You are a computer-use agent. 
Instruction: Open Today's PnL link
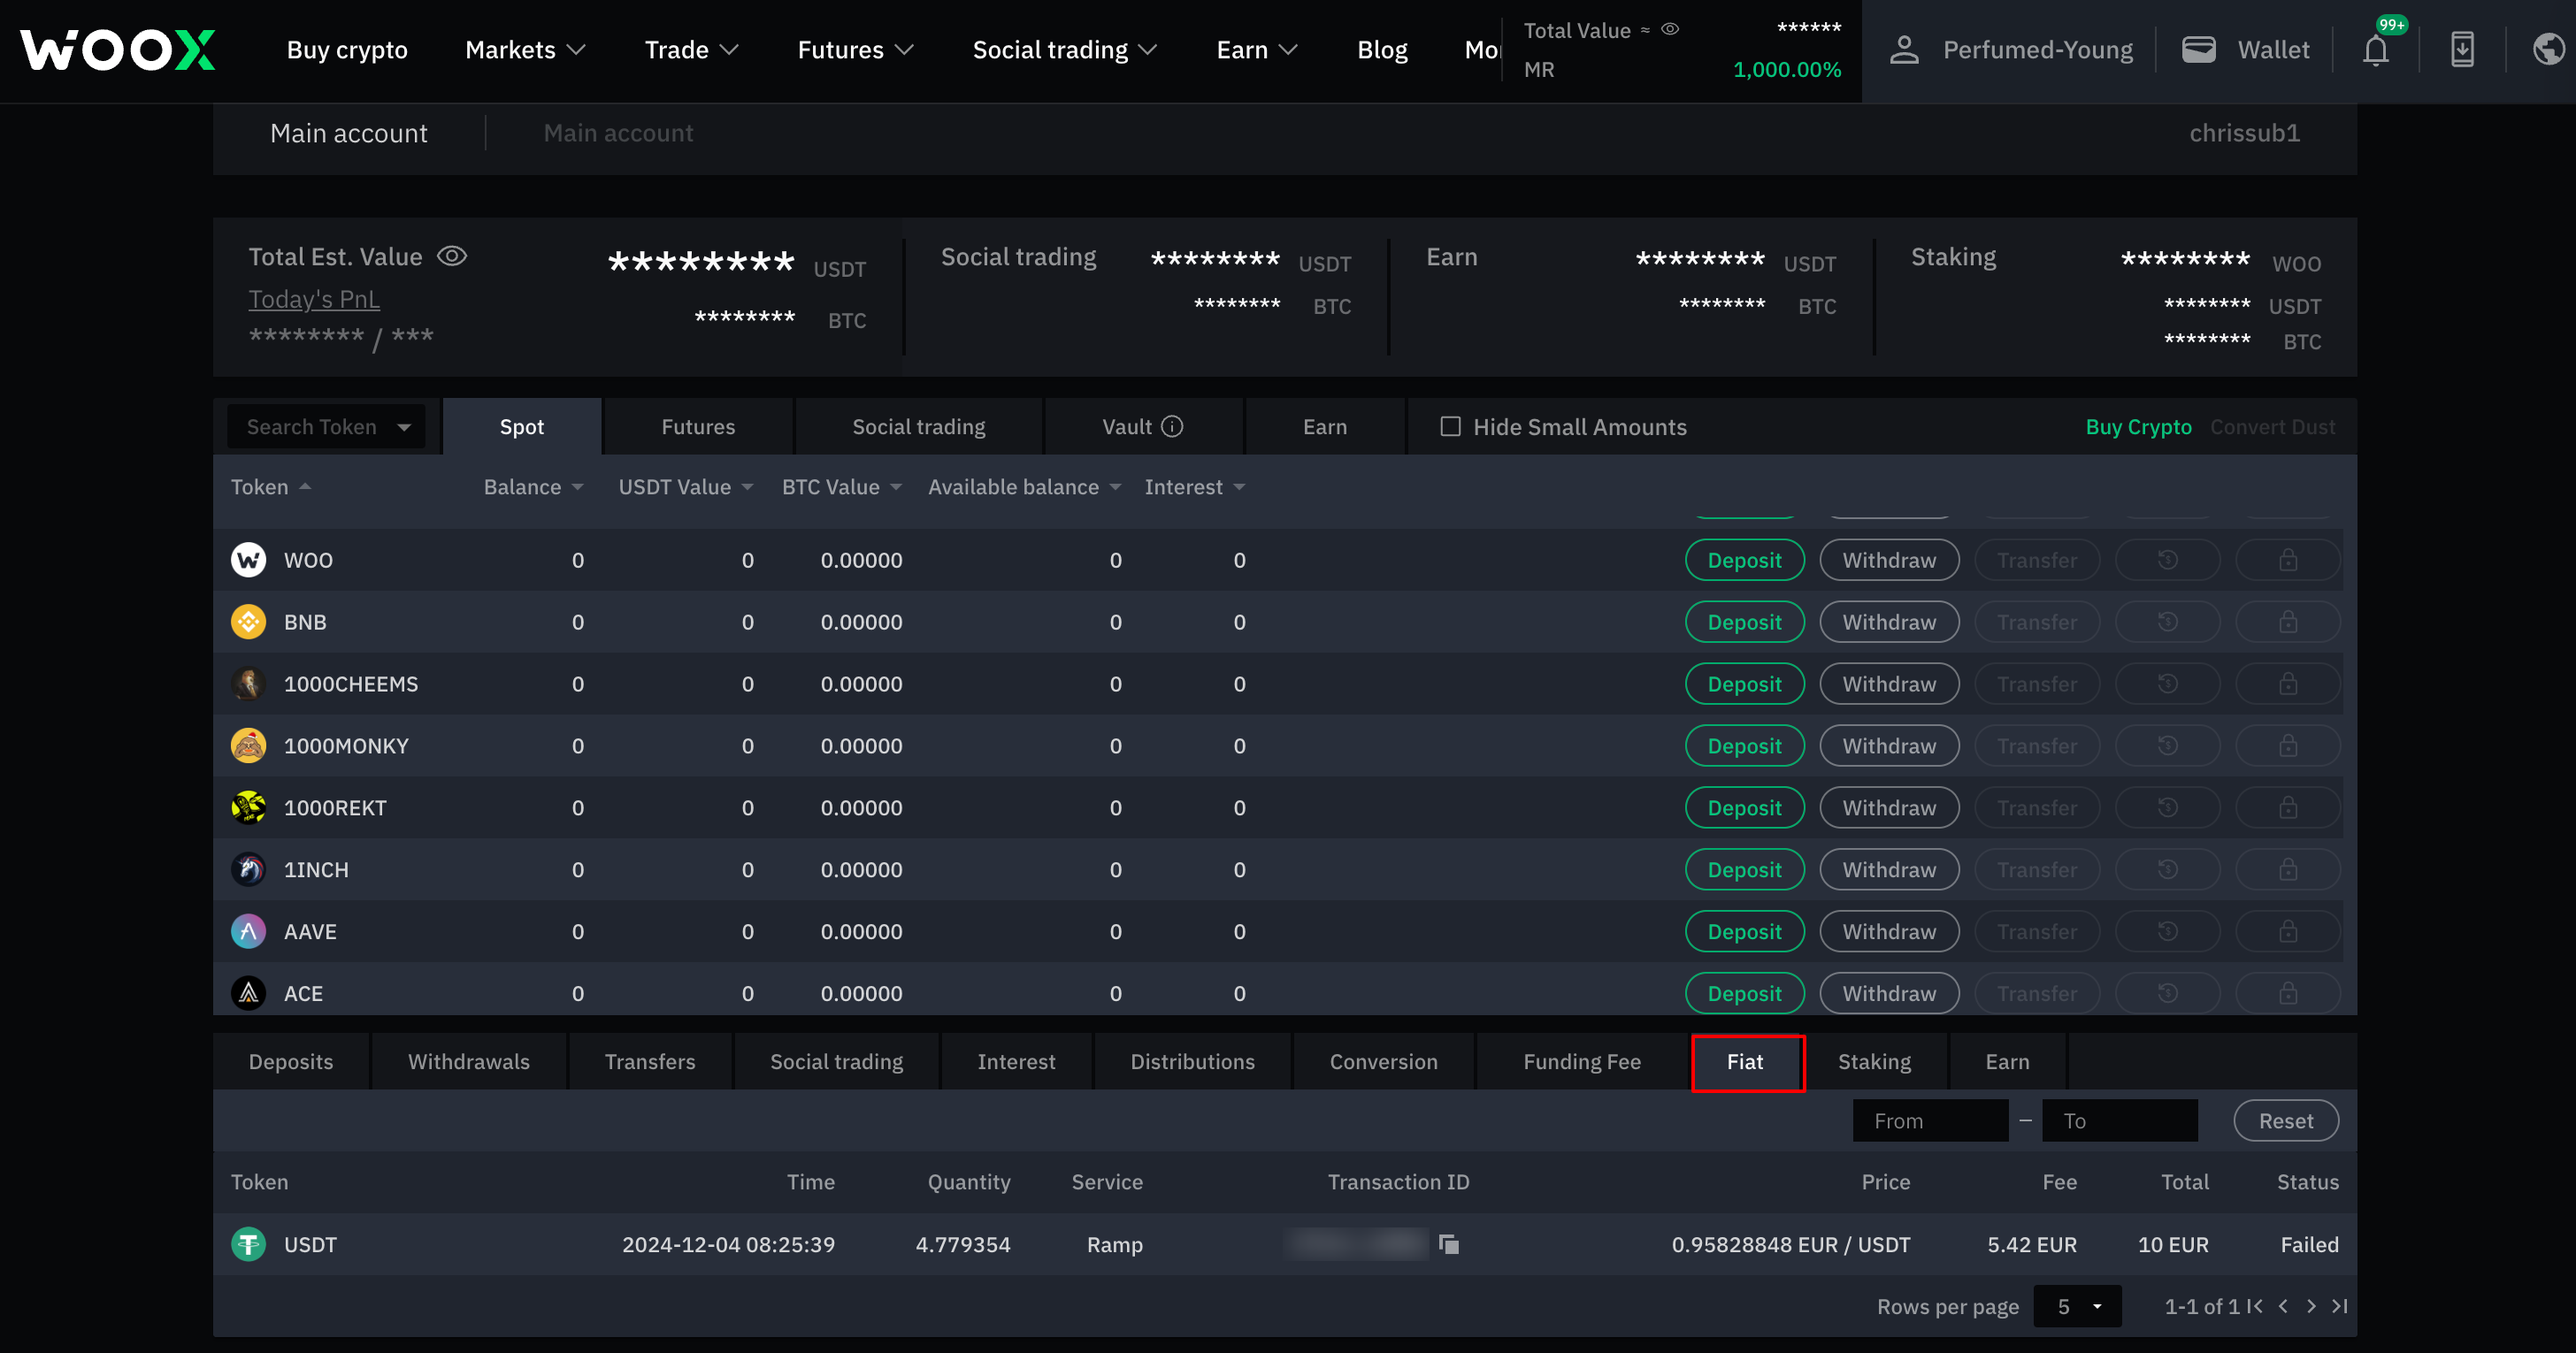(314, 300)
